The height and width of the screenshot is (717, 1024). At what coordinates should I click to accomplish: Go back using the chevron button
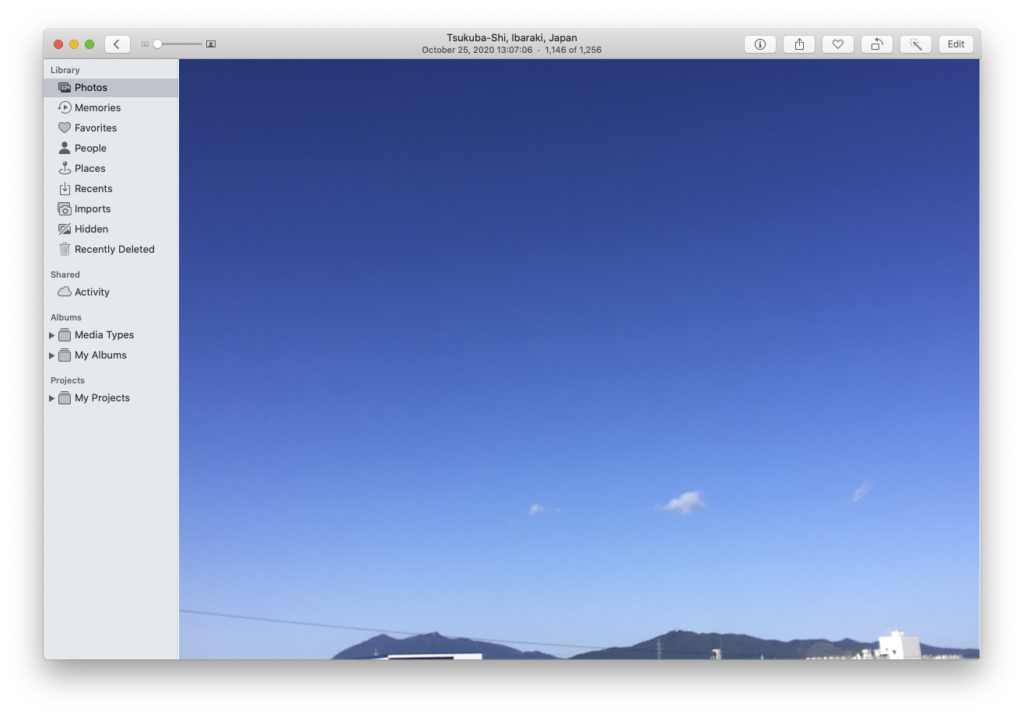tap(117, 44)
